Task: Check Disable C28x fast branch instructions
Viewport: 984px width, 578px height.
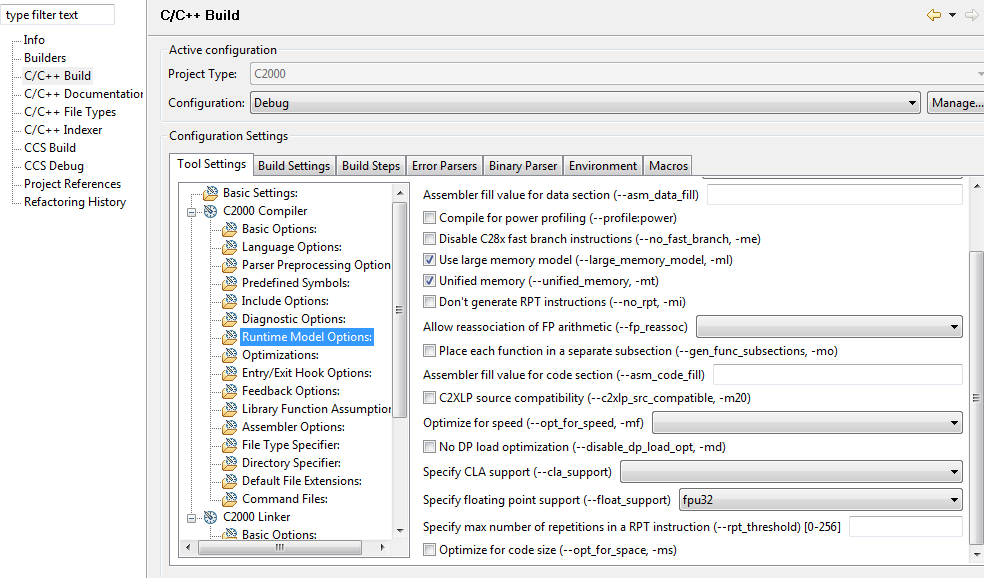Action: point(429,238)
